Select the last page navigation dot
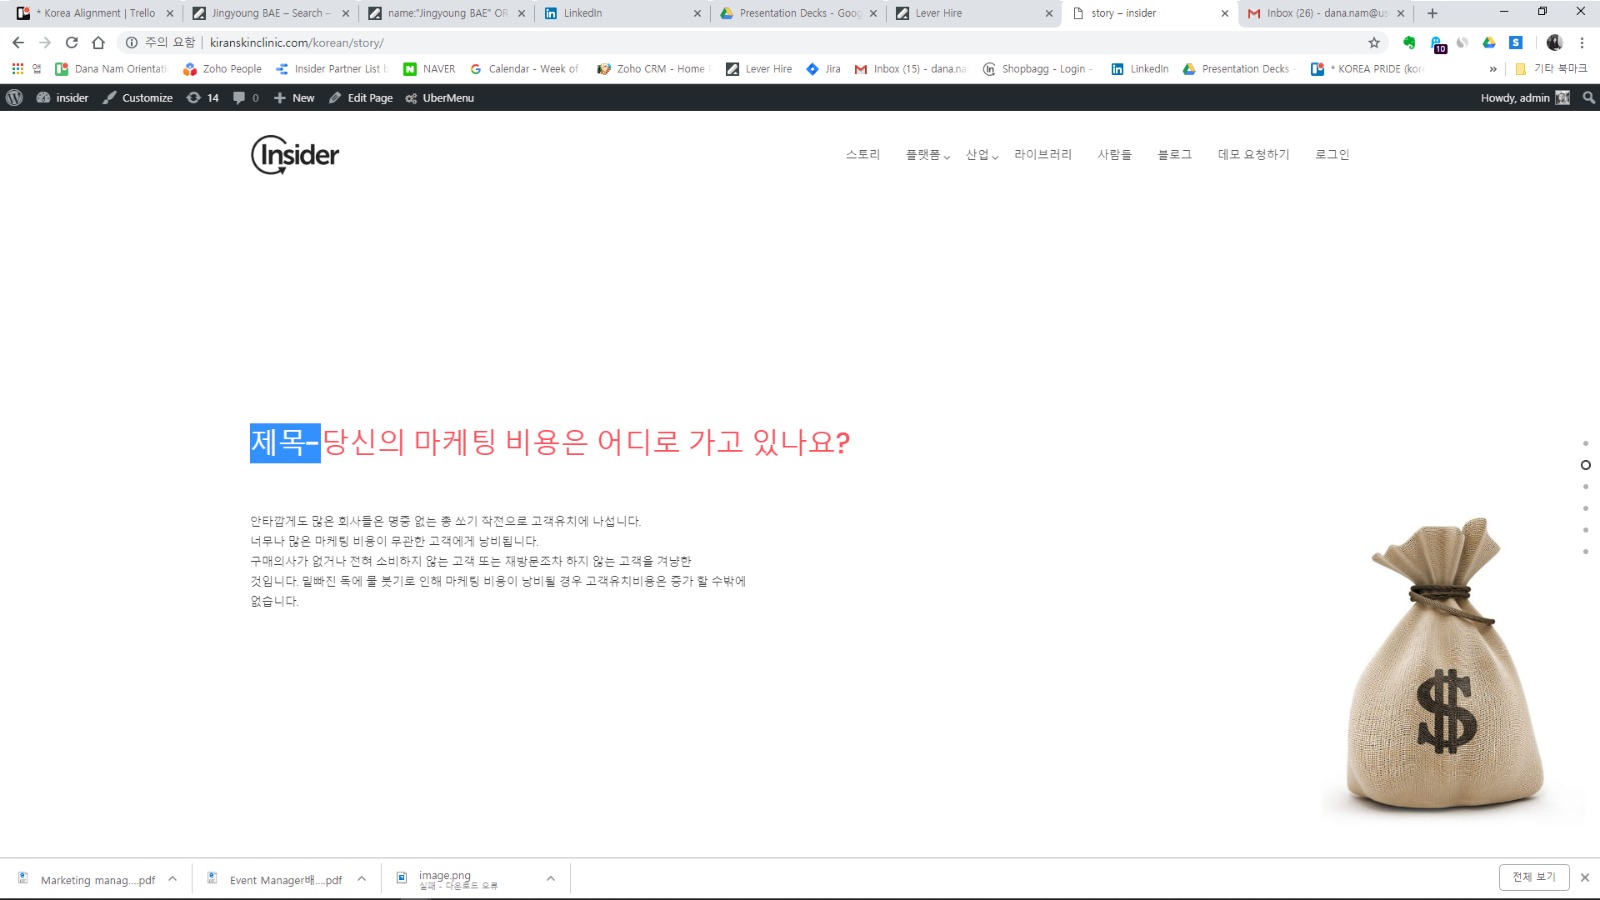Screen dimensions: 1600x900 [x=1585, y=552]
